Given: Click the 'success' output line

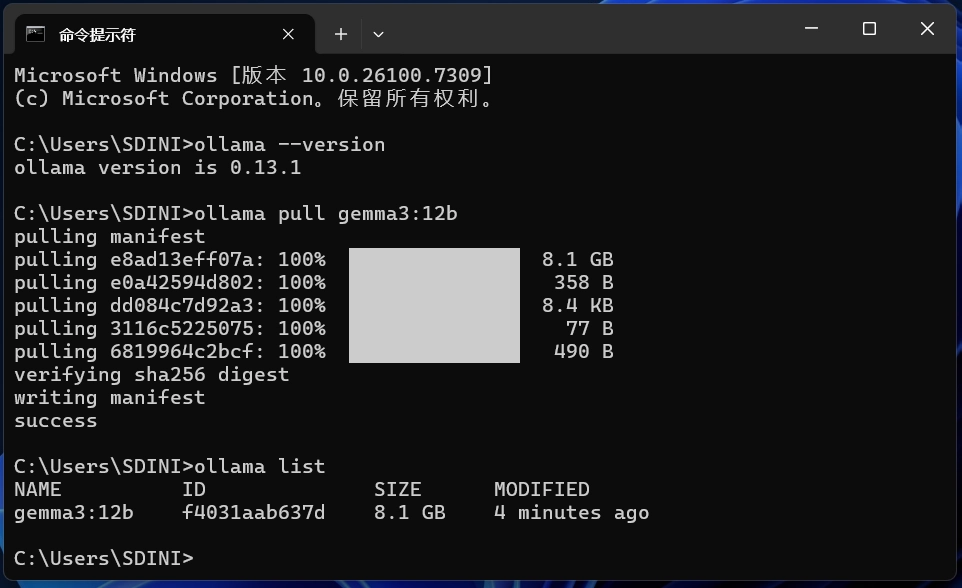Looking at the screenshot, I should (x=56, y=421).
